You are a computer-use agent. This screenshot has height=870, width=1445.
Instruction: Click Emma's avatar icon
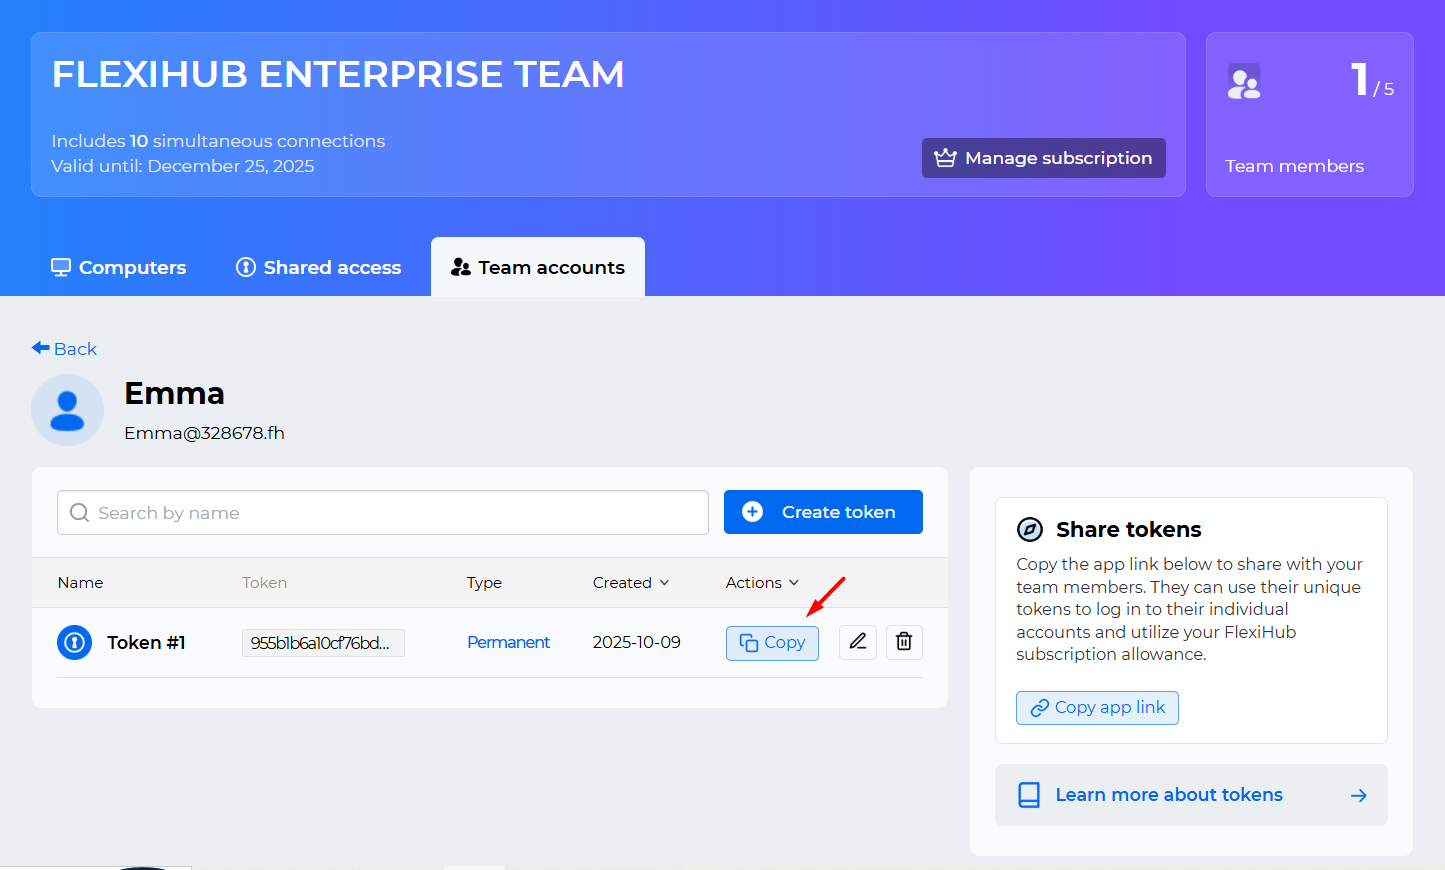click(67, 410)
